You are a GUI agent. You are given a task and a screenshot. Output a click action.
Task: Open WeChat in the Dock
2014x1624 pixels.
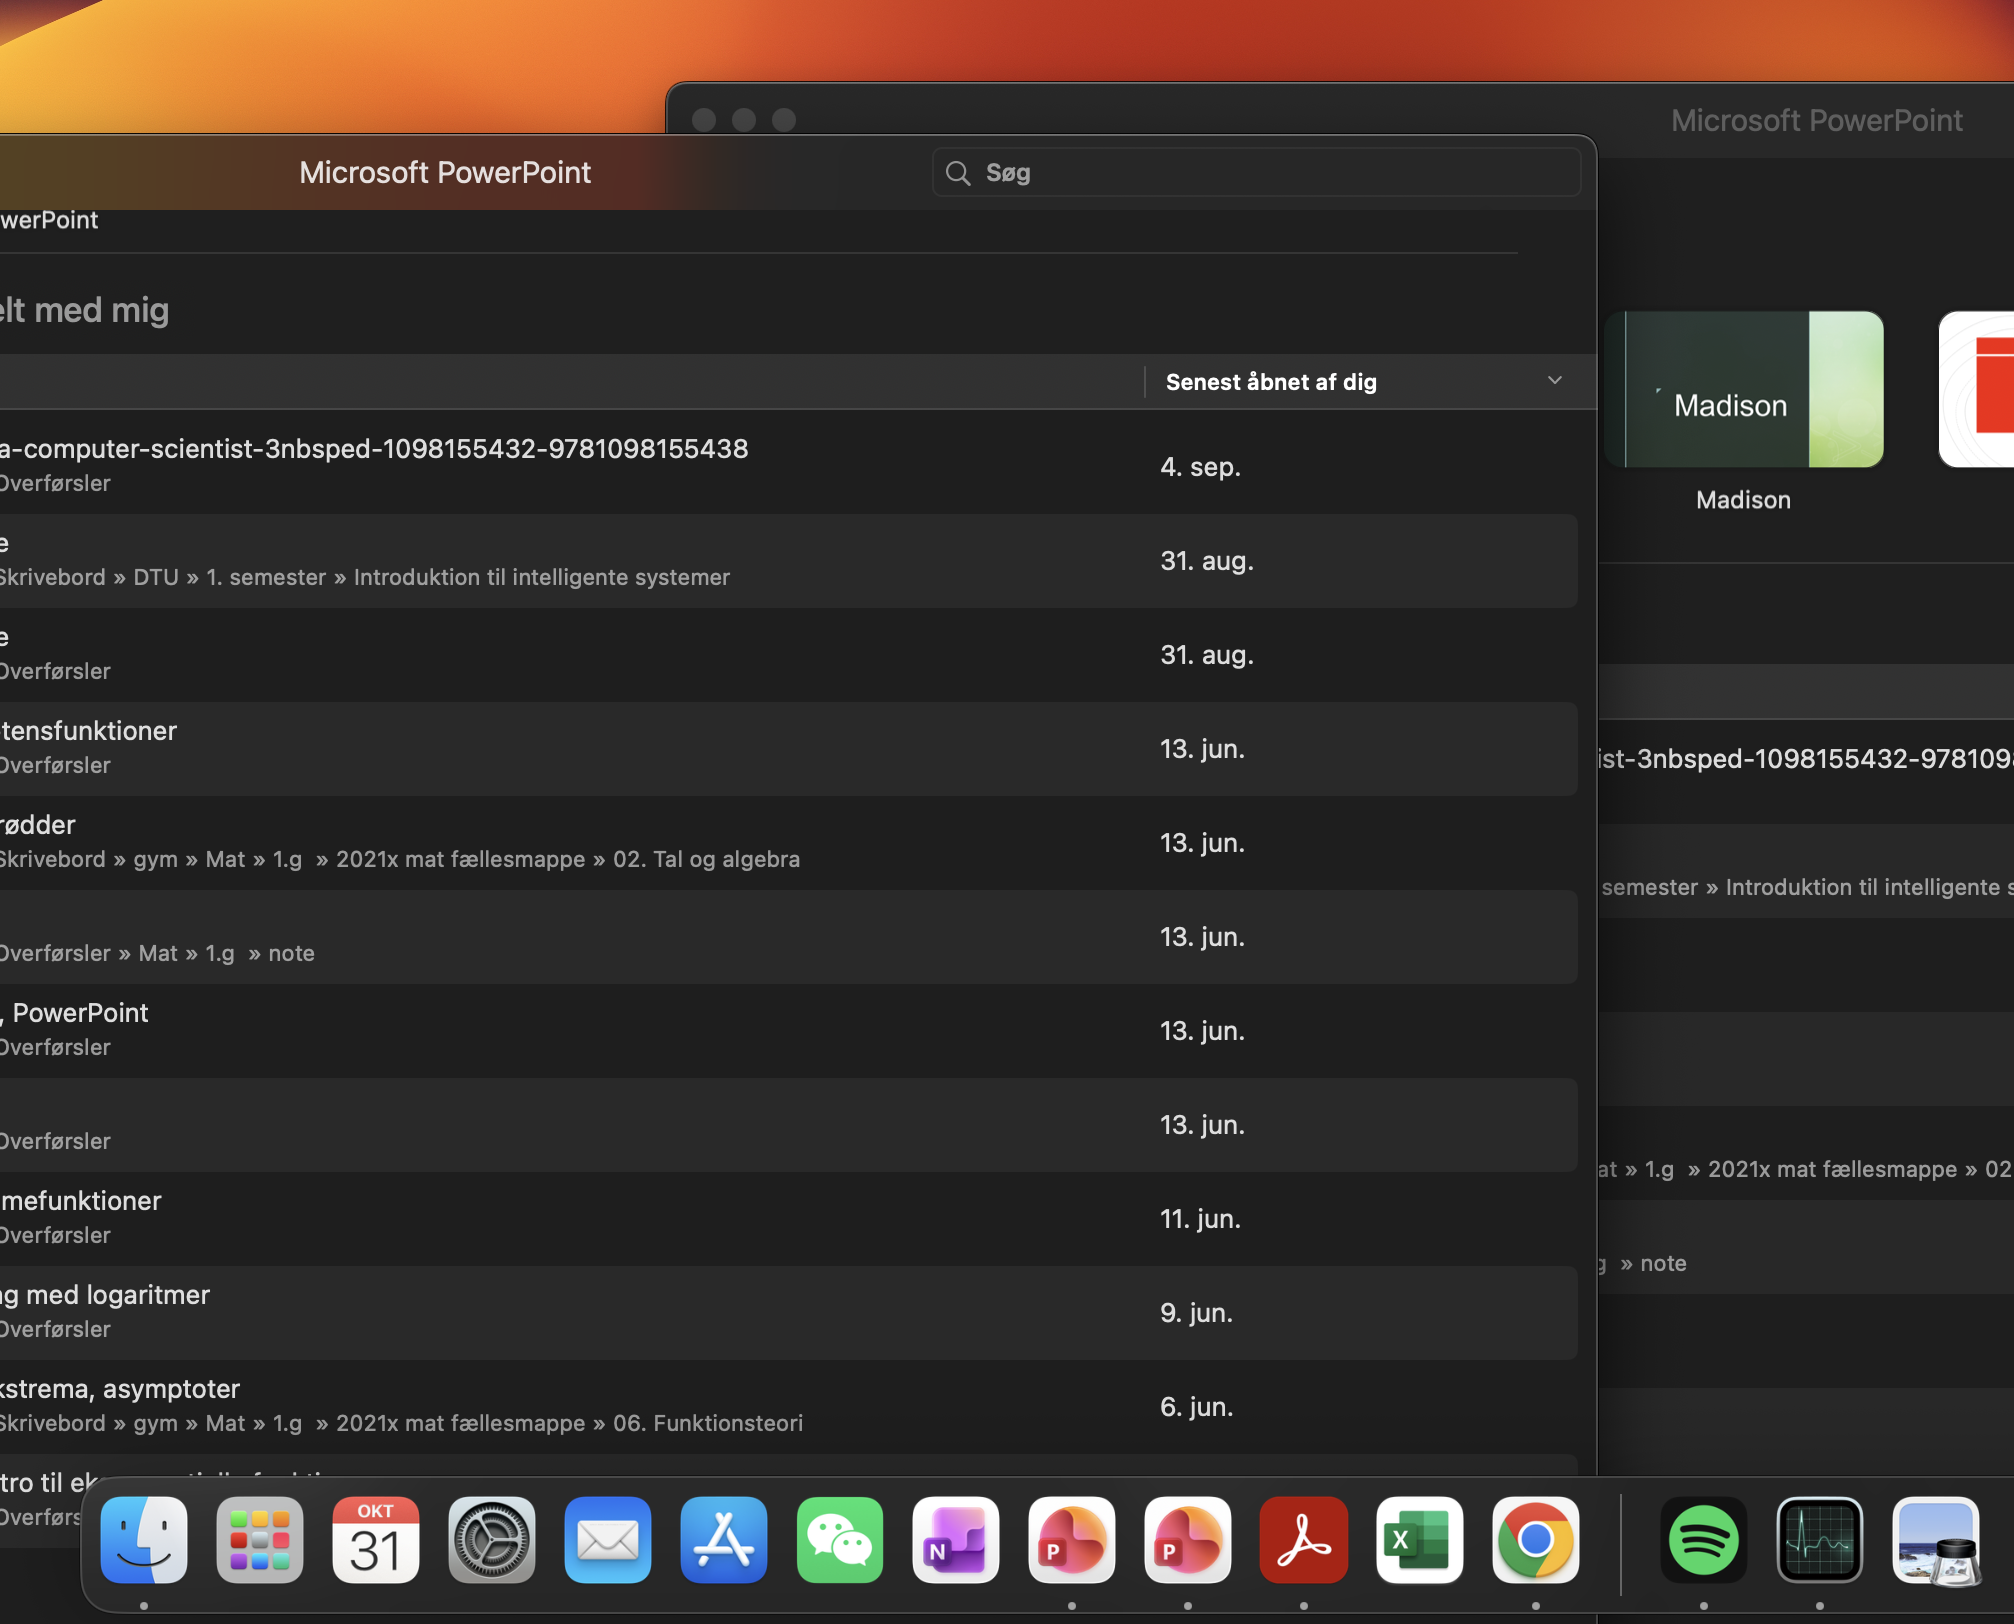840,1540
